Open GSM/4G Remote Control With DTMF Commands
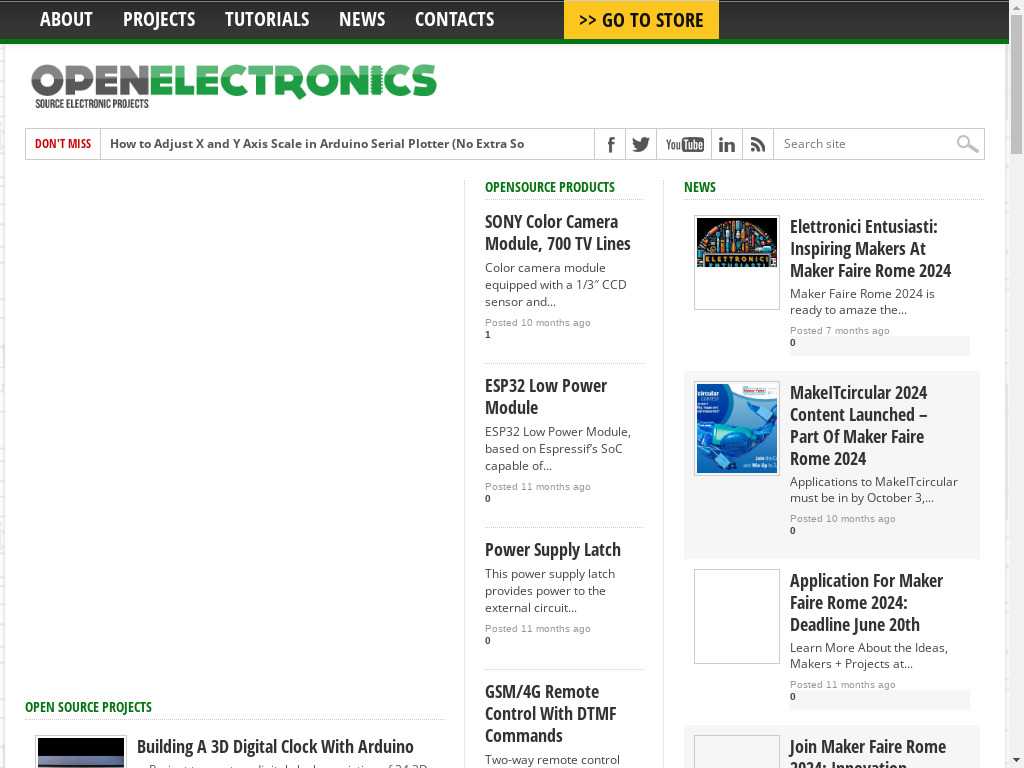 [551, 714]
